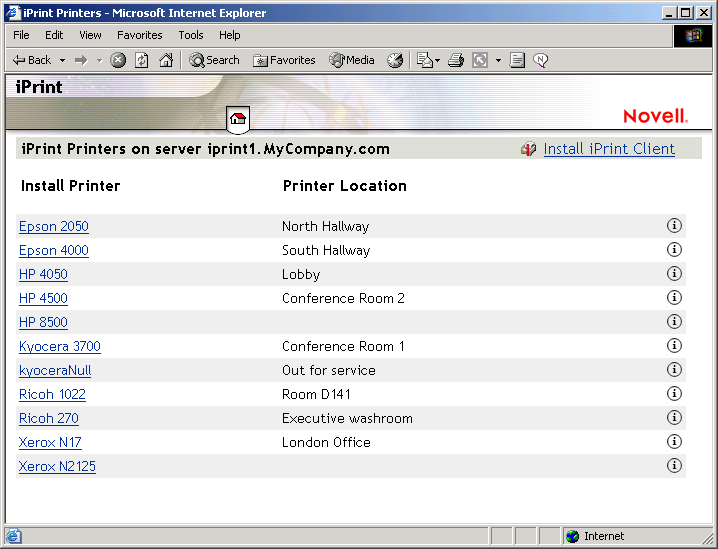Image resolution: width=718 pixels, height=549 pixels.
Task: Show info icon for Ricoh 270
Action: (674, 417)
